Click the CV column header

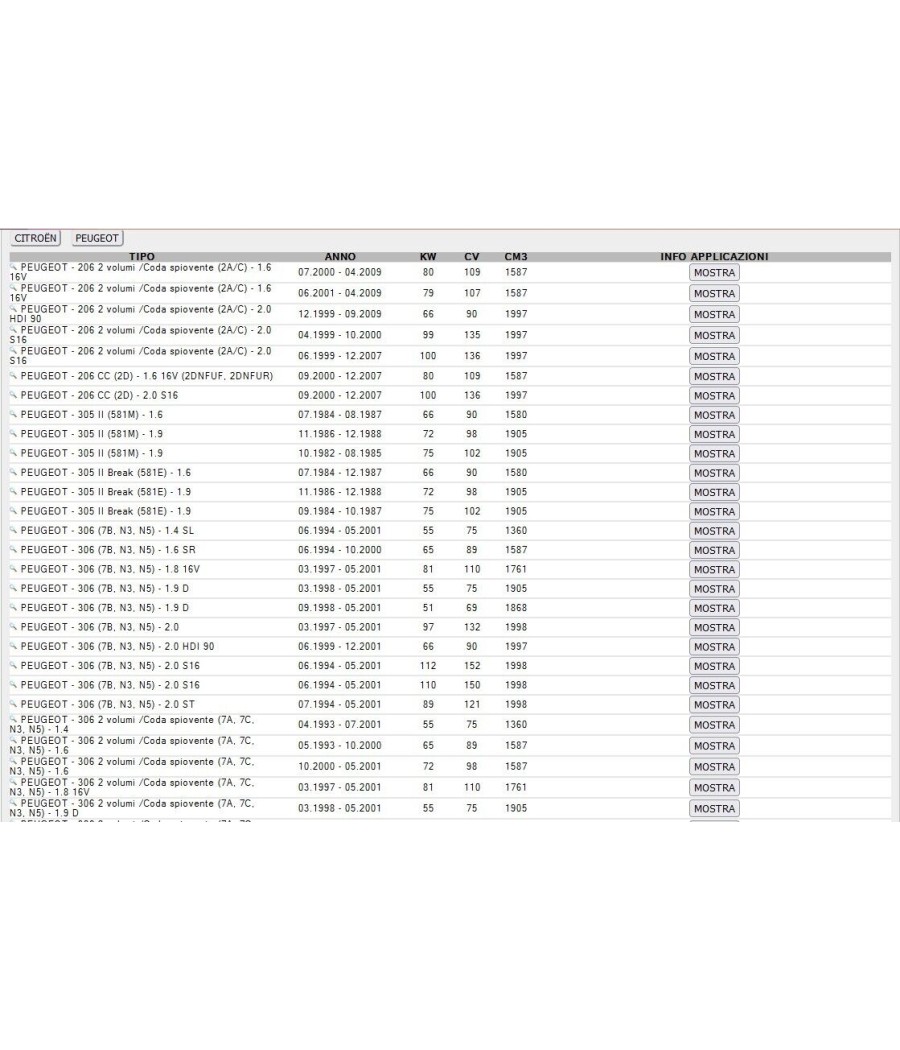[x=471, y=256]
